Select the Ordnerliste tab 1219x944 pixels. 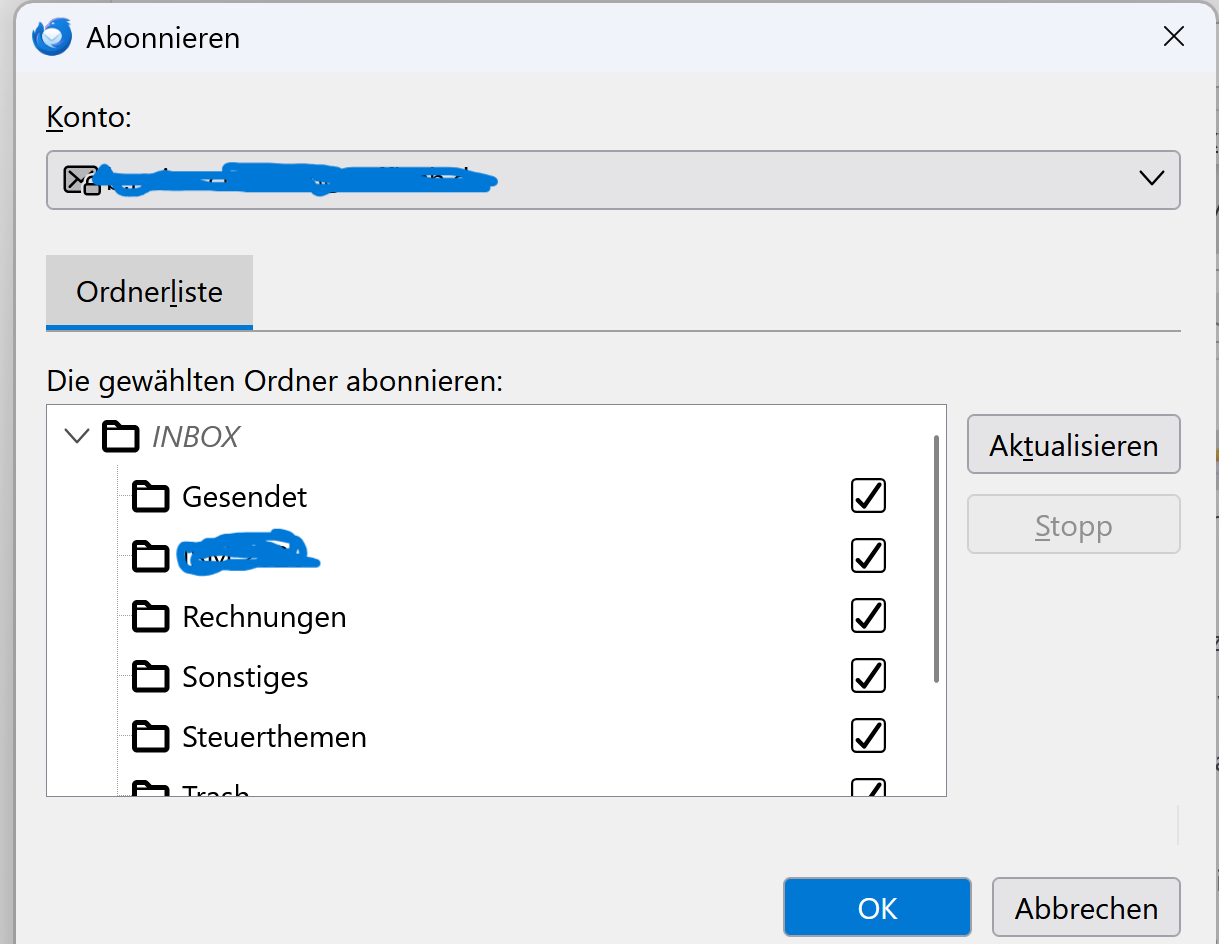point(149,293)
